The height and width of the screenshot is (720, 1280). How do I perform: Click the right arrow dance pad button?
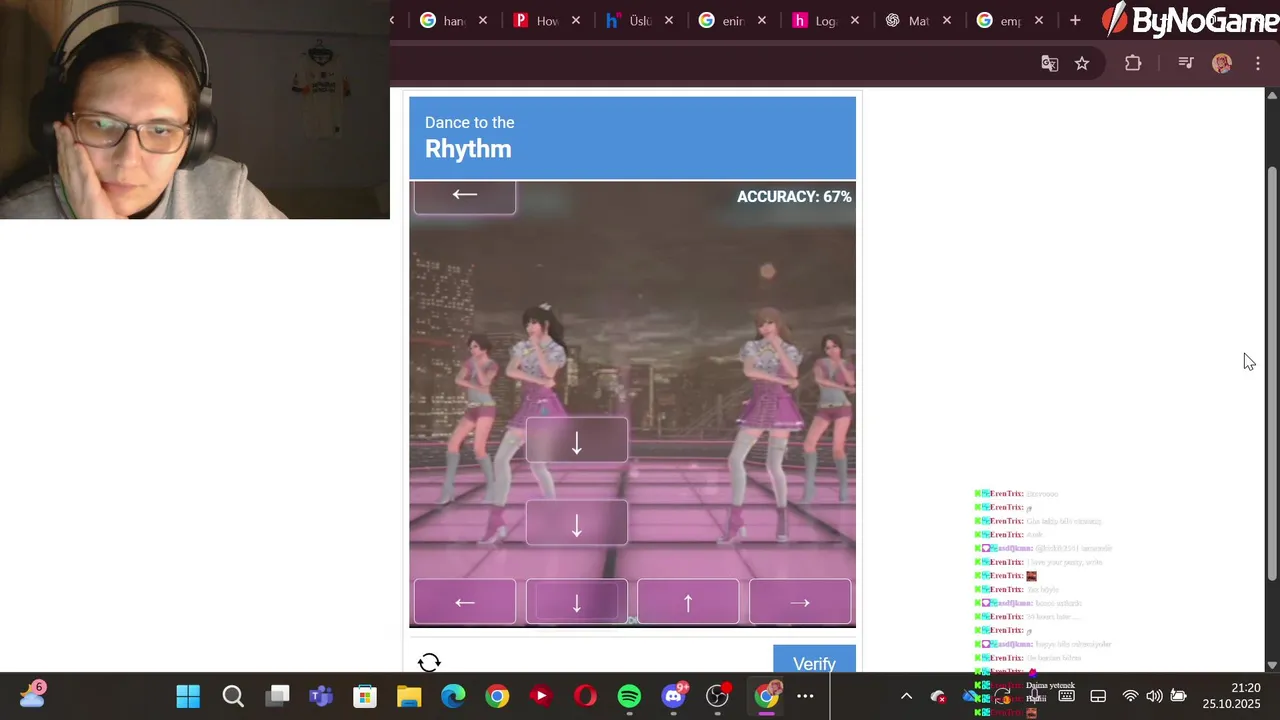(x=800, y=602)
